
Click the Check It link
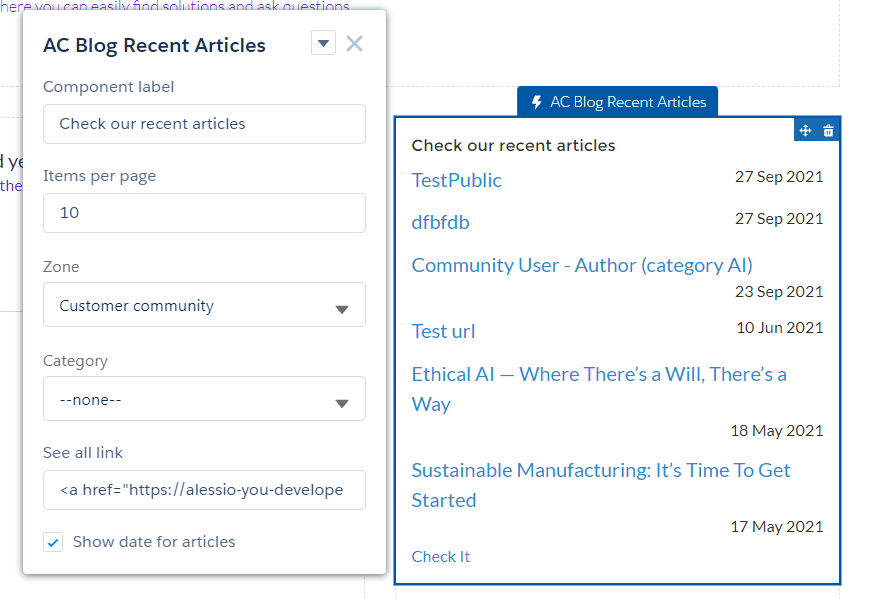(x=441, y=557)
